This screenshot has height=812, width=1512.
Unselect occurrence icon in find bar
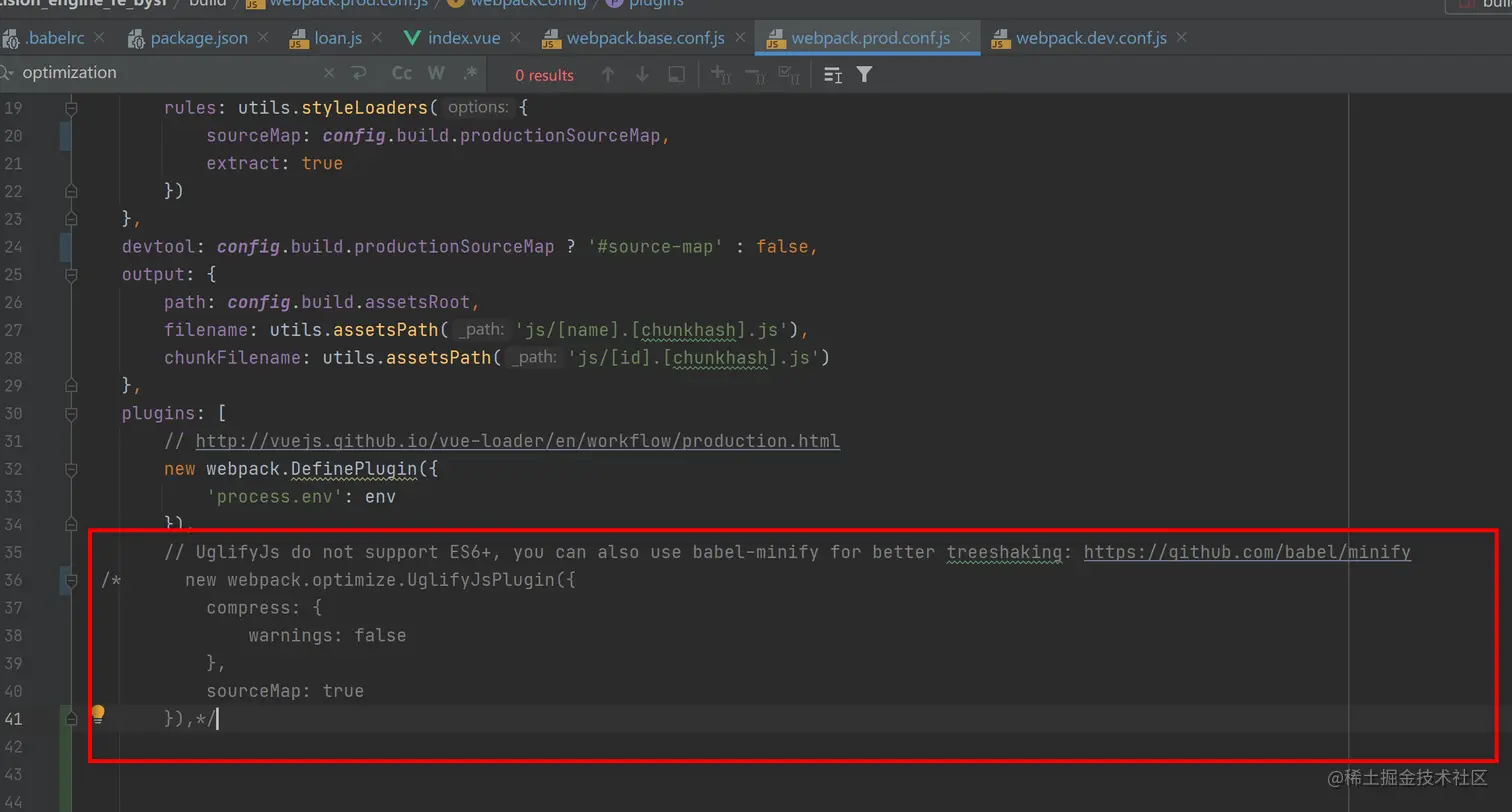755,74
